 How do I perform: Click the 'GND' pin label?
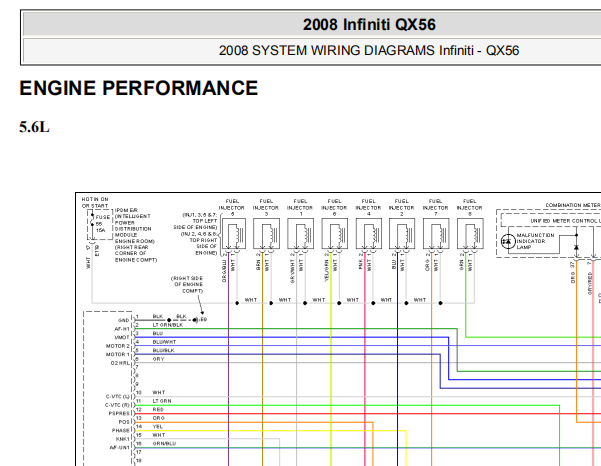[x=123, y=320]
